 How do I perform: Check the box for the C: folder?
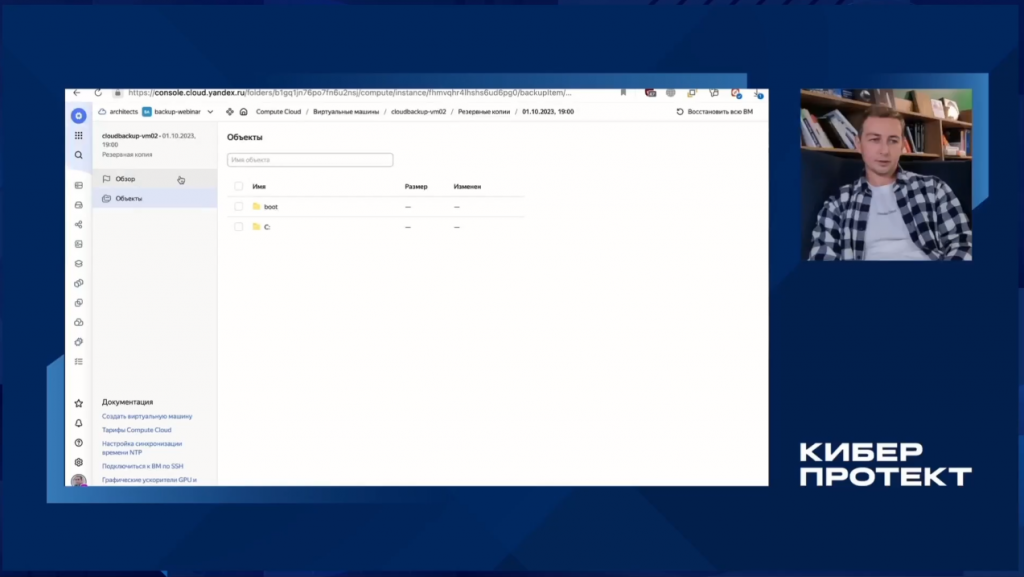click(238, 226)
